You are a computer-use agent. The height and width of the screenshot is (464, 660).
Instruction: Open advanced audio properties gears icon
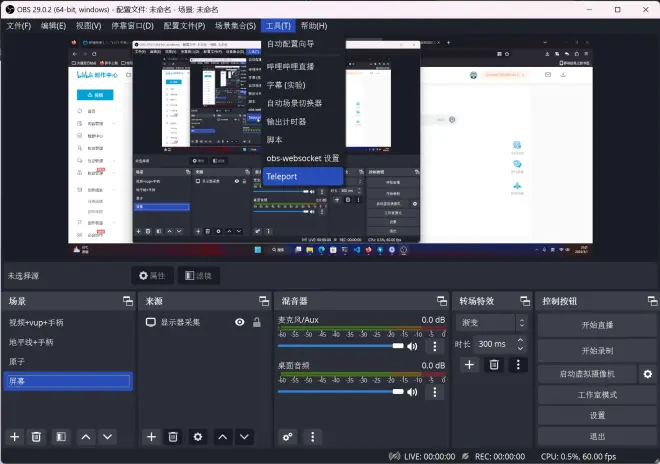point(288,437)
